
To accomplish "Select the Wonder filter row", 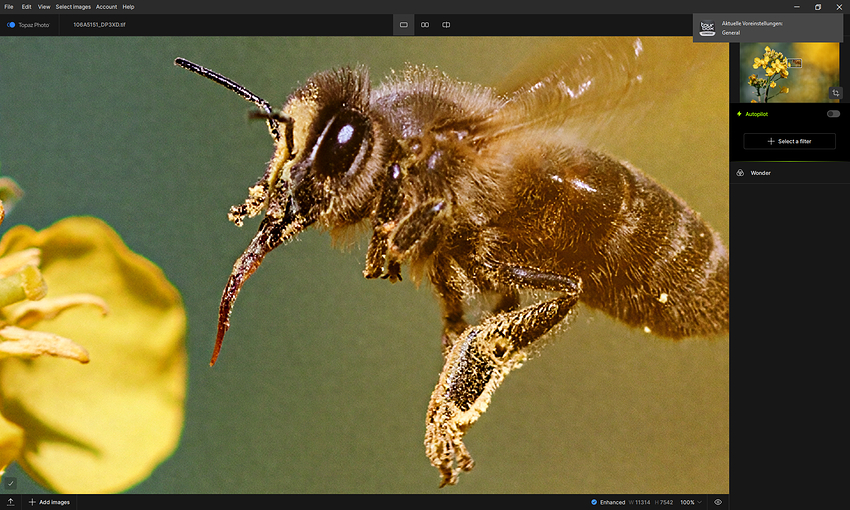I will point(790,173).
